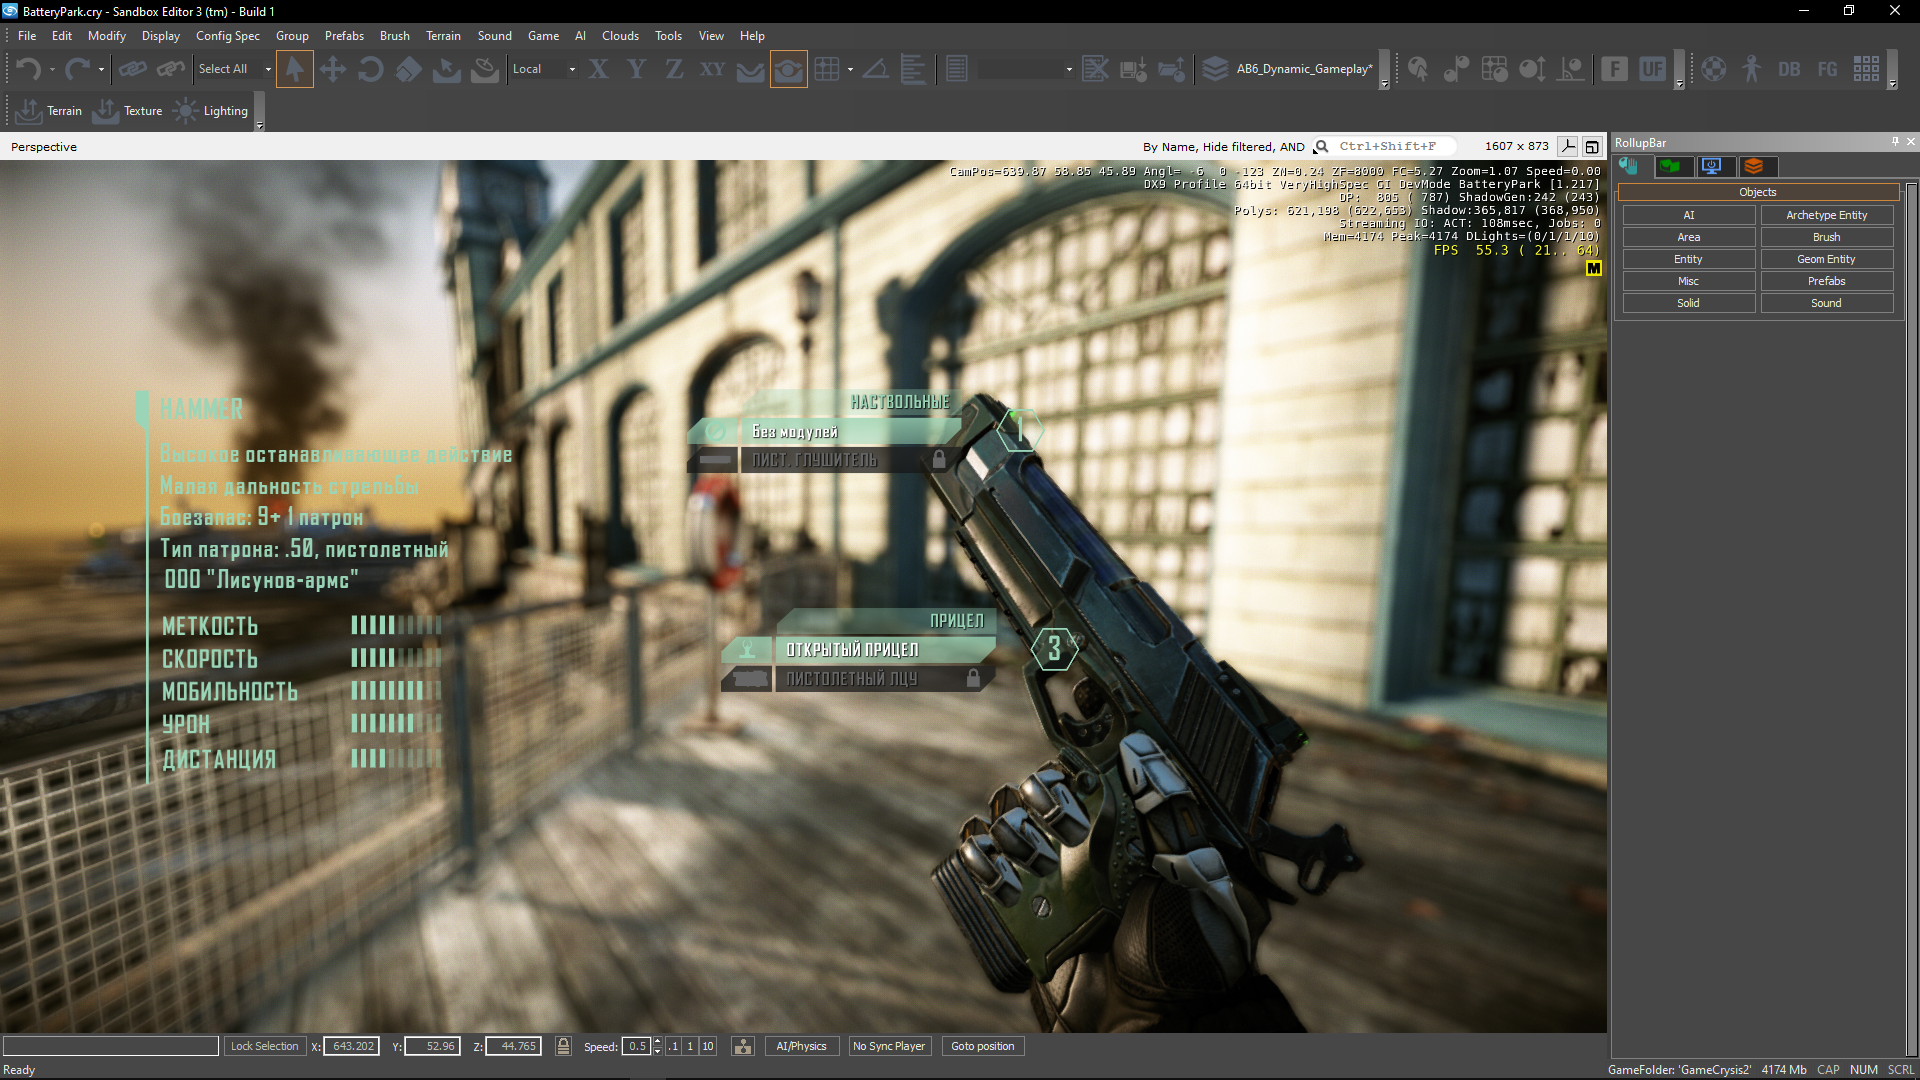Open the Select All filter dropdown
The image size is (1920, 1080).
click(x=268, y=69)
